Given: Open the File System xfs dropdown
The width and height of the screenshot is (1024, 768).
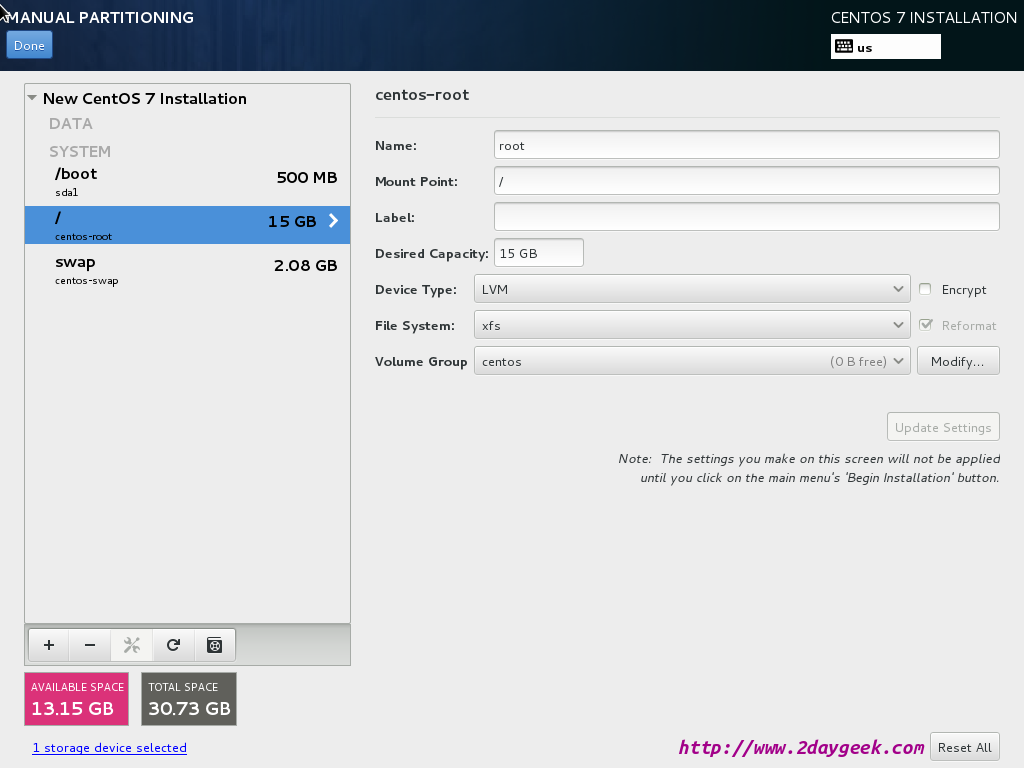Looking at the screenshot, I should 692,325.
